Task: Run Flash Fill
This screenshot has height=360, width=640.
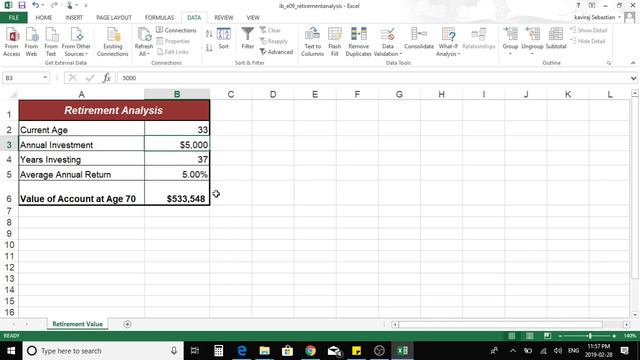Action: point(334,42)
